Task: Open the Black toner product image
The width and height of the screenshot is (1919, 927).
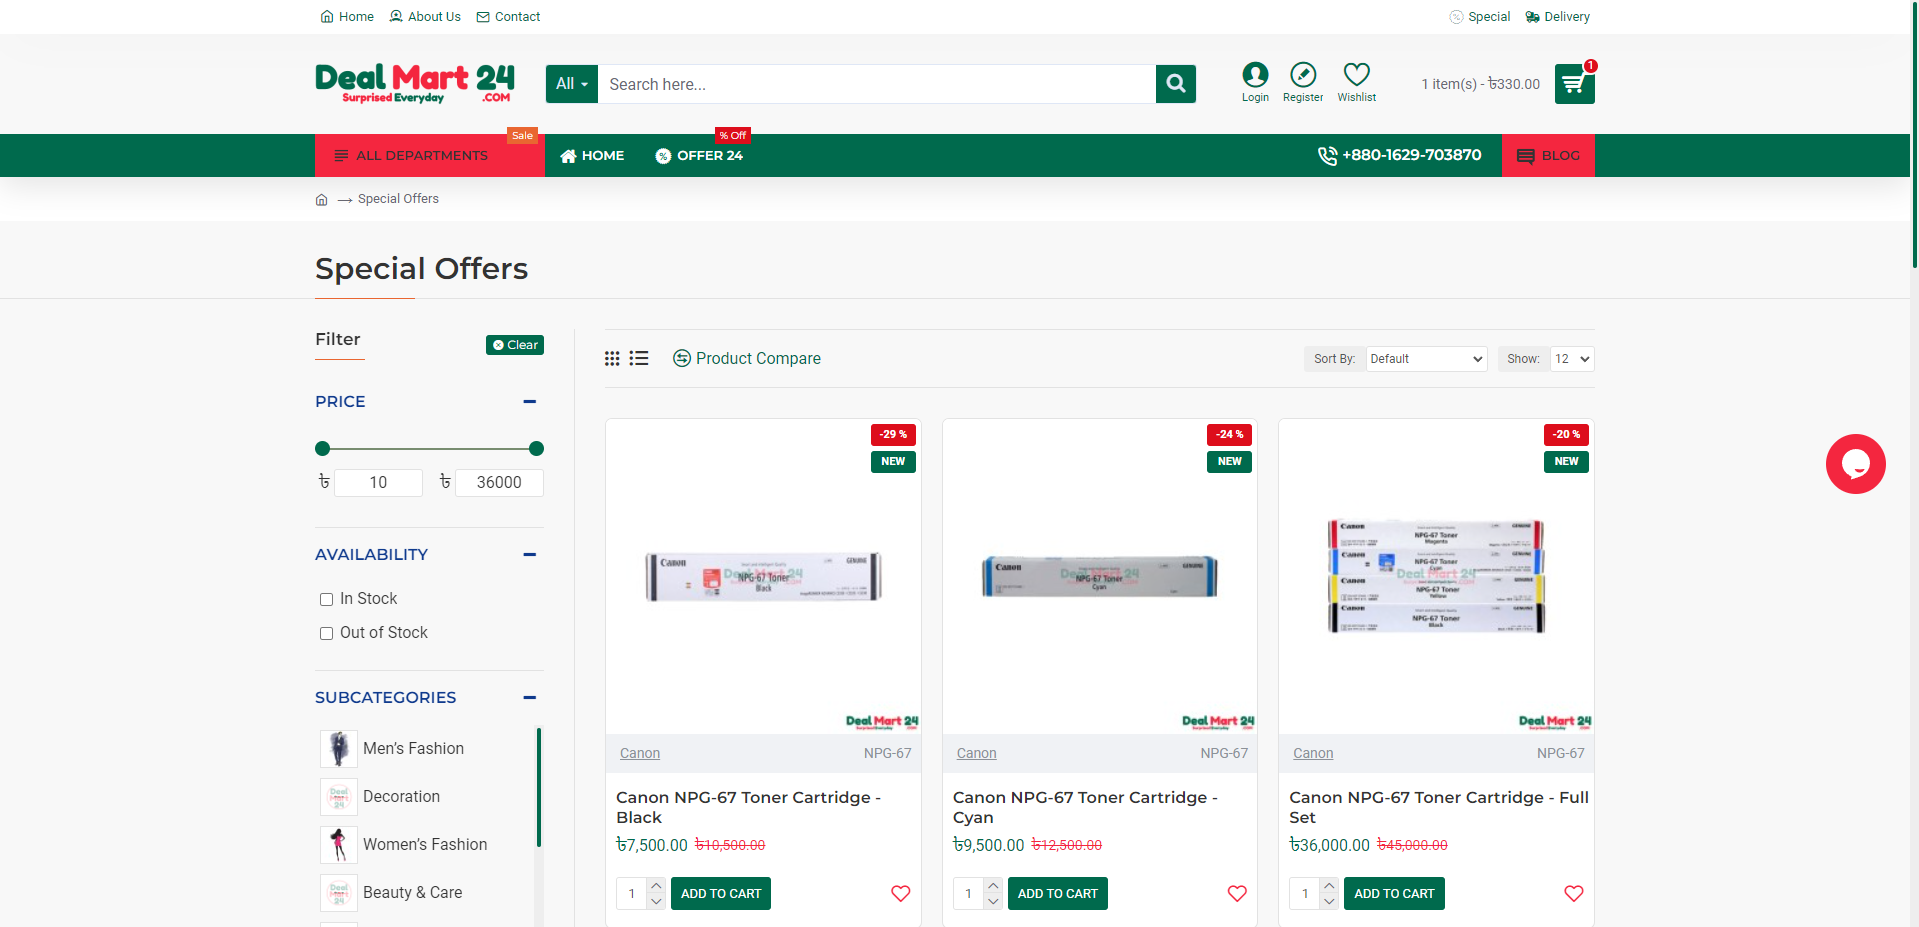Action: (x=763, y=576)
